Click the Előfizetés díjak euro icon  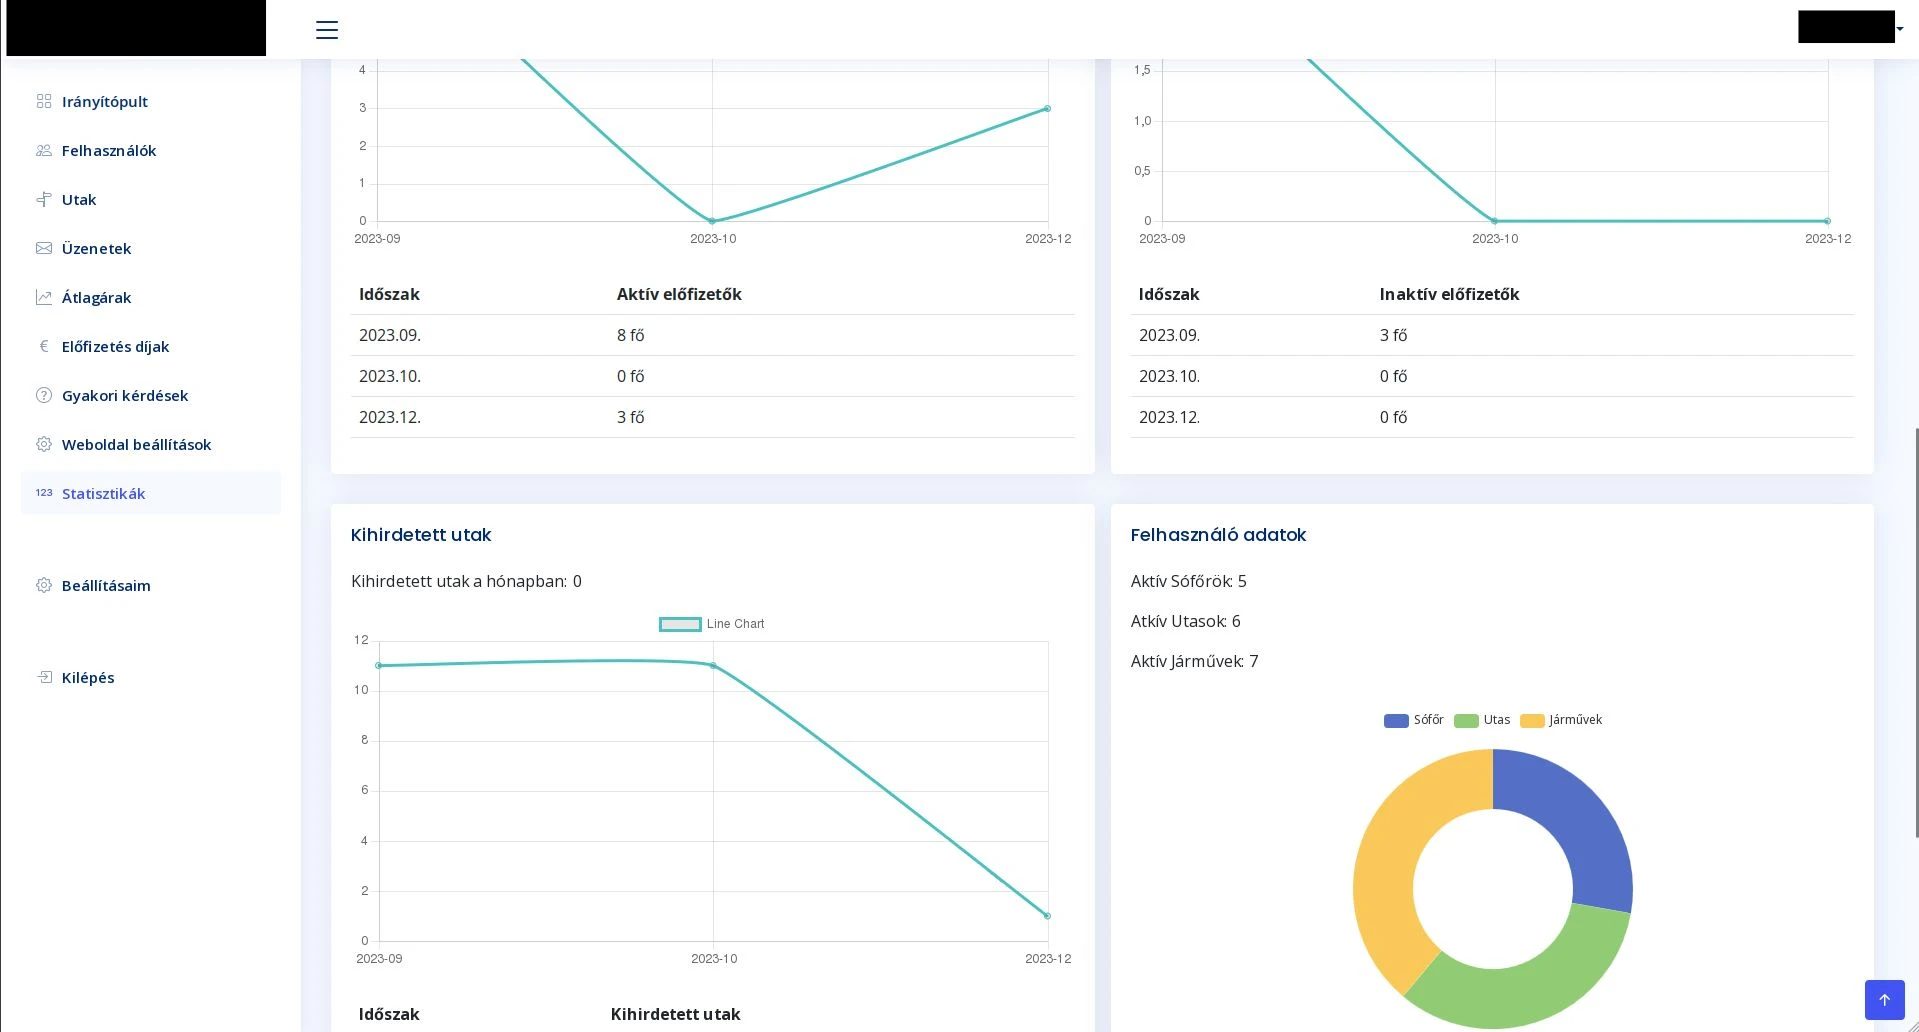coord(44,346)
